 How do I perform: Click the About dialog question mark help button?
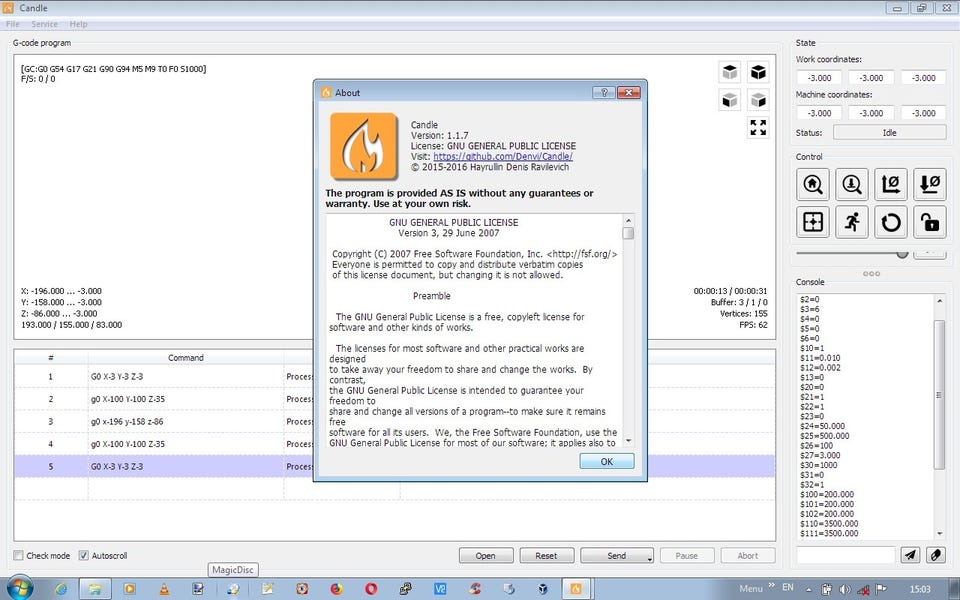604,92
